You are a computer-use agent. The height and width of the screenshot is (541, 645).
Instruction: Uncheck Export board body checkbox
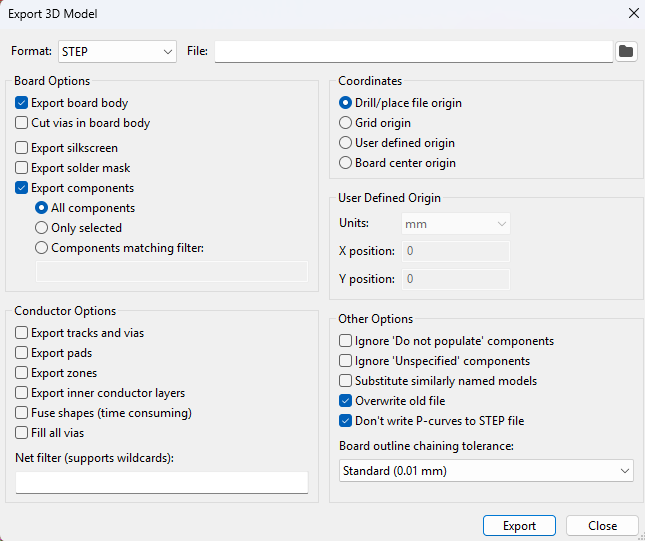point(22,103)
